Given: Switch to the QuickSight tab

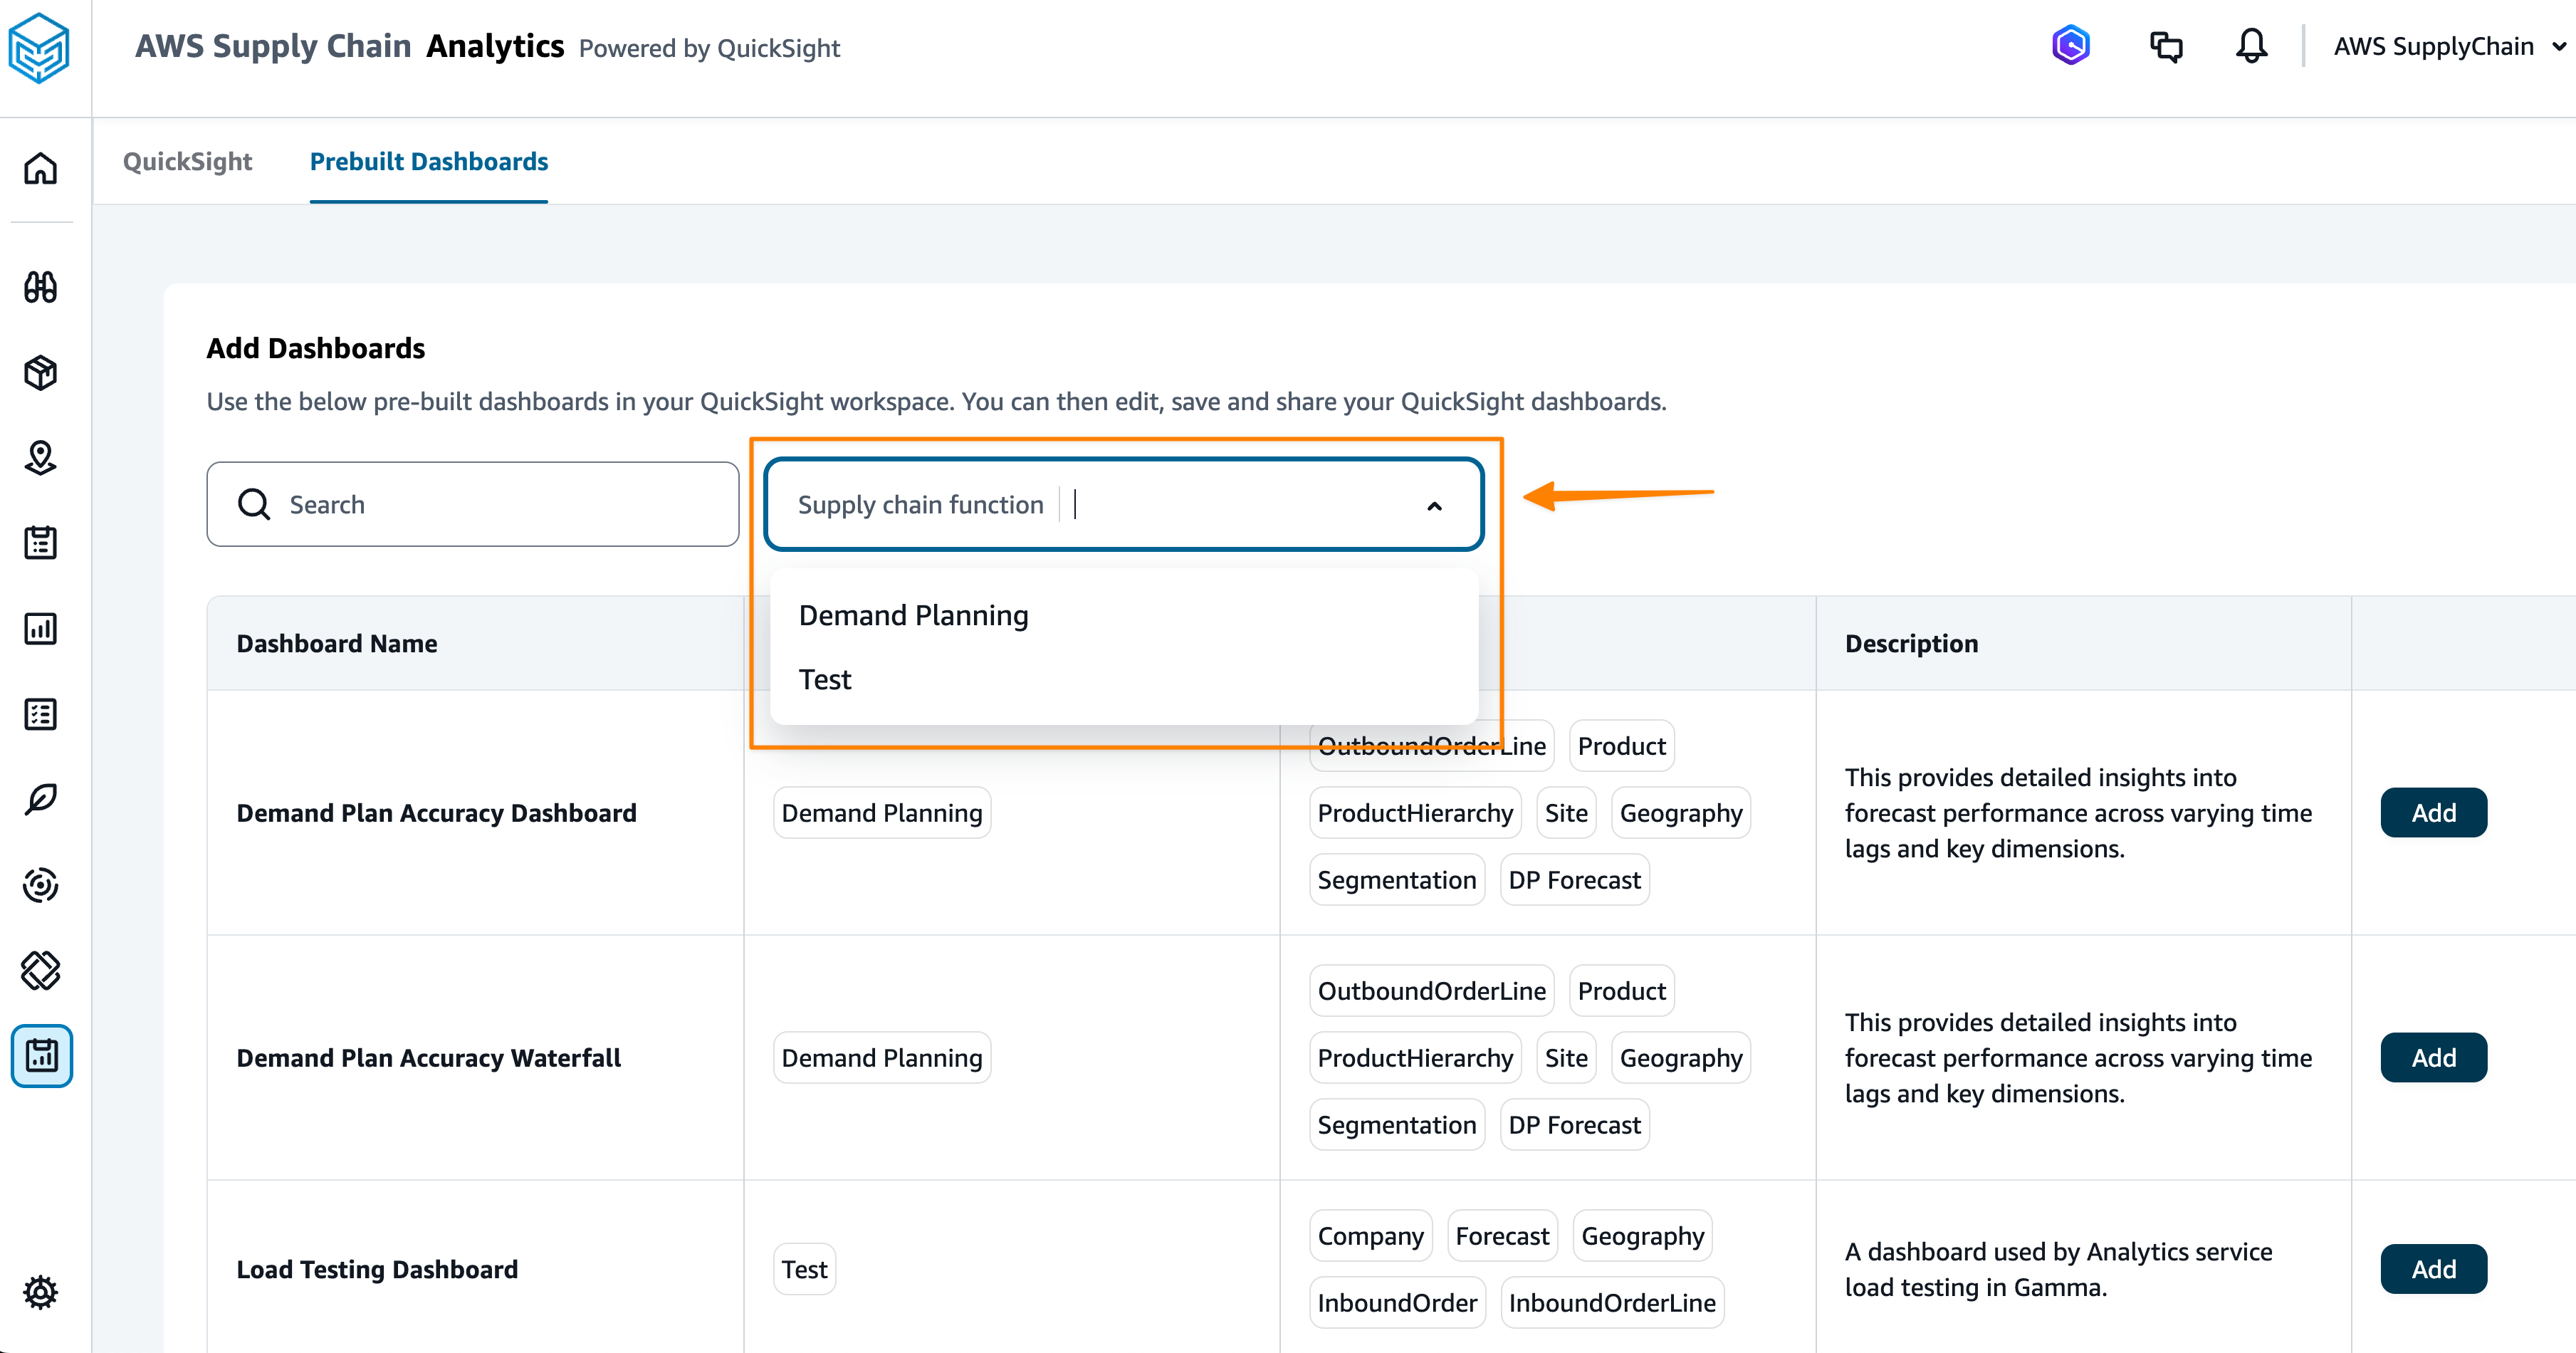Looking at the screenshot, I should tap(187, 161).
